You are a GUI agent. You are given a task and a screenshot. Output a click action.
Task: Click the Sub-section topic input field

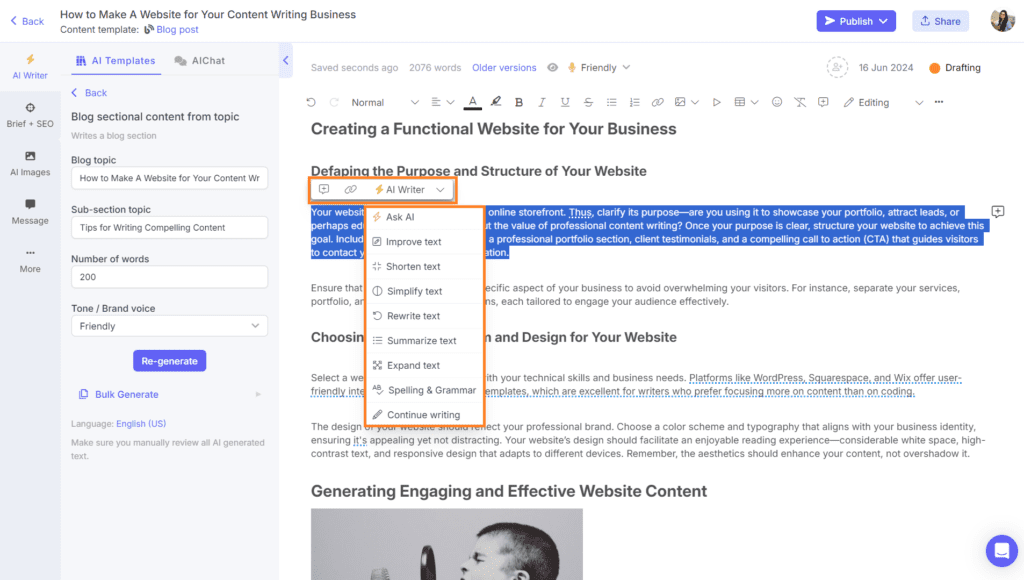click(169, 227)
